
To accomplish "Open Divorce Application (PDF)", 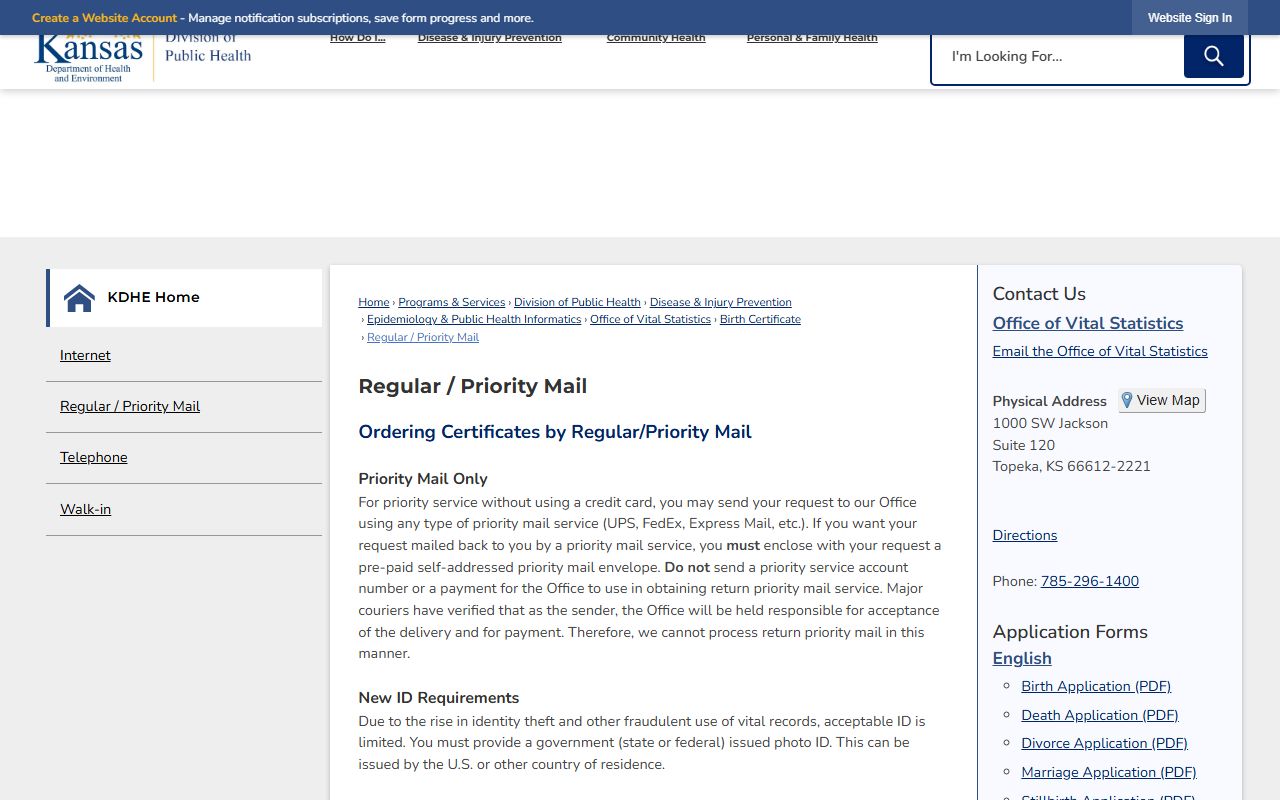I will 1104,743.
